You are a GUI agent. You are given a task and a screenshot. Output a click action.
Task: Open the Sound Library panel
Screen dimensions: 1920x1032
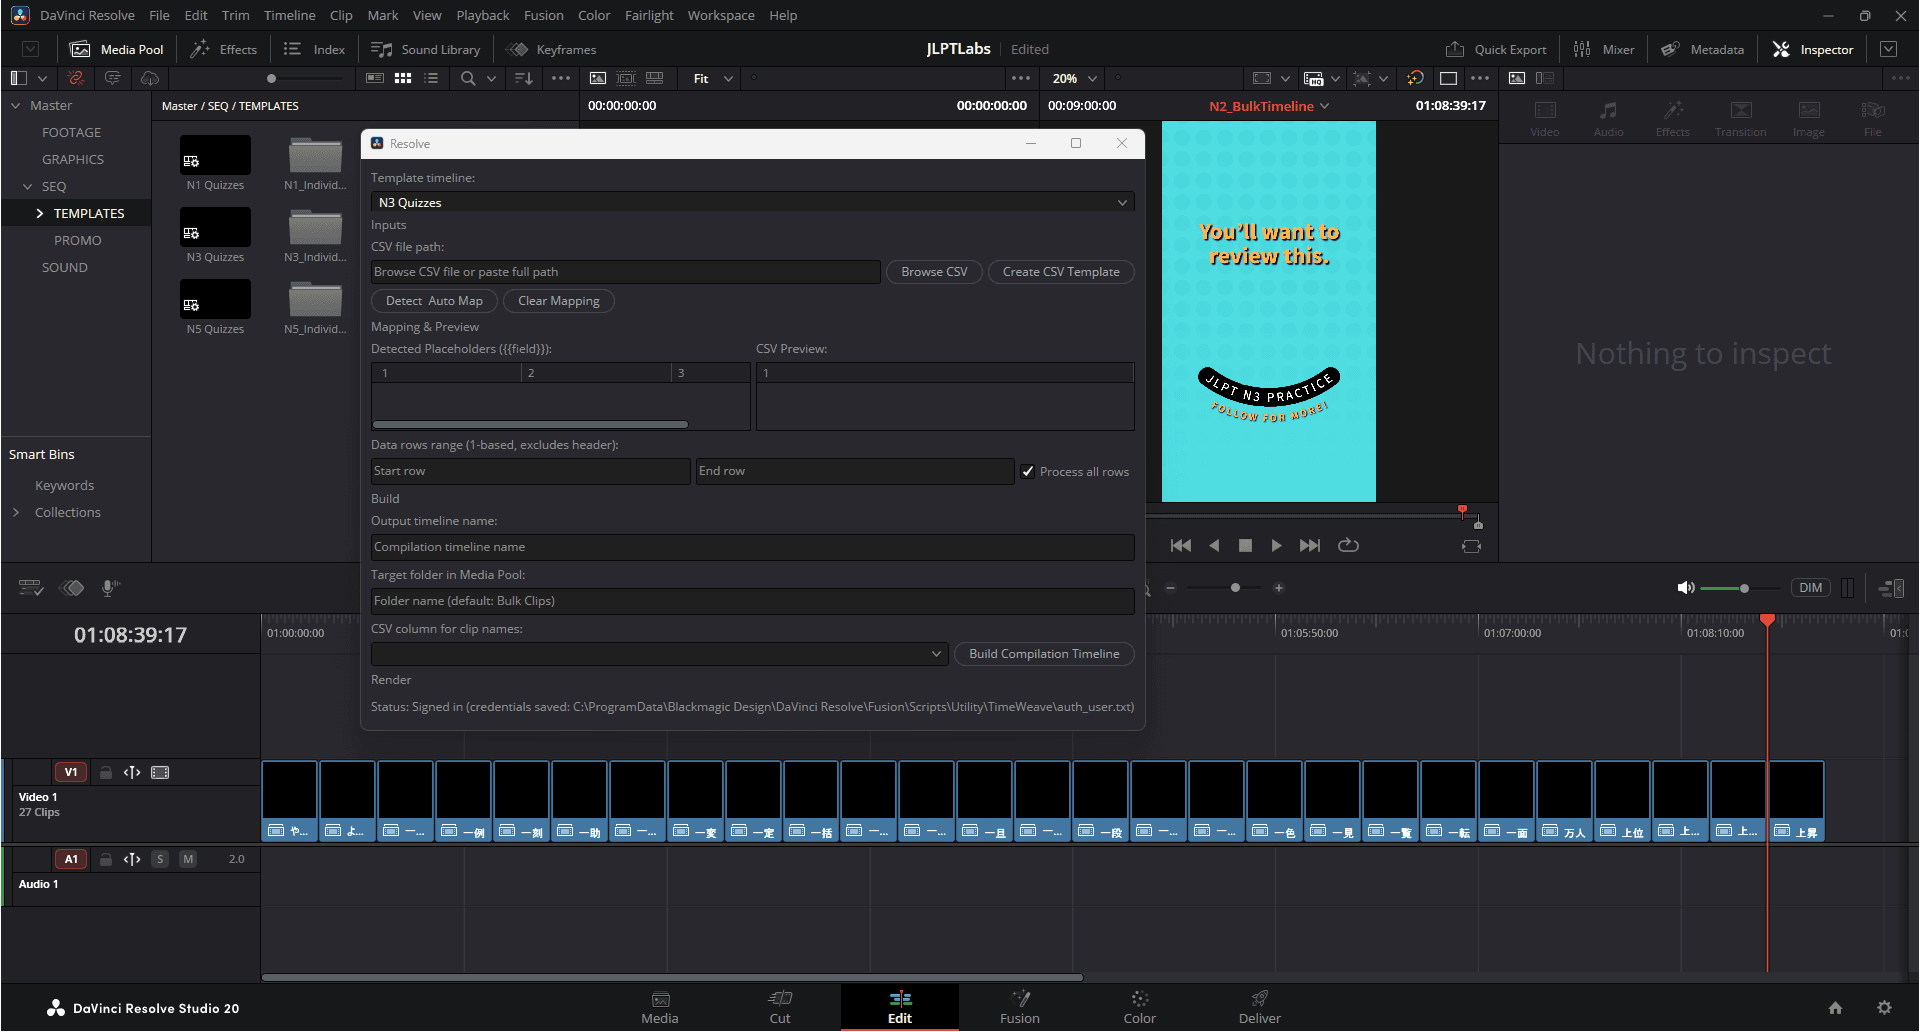tap(425, 49)
